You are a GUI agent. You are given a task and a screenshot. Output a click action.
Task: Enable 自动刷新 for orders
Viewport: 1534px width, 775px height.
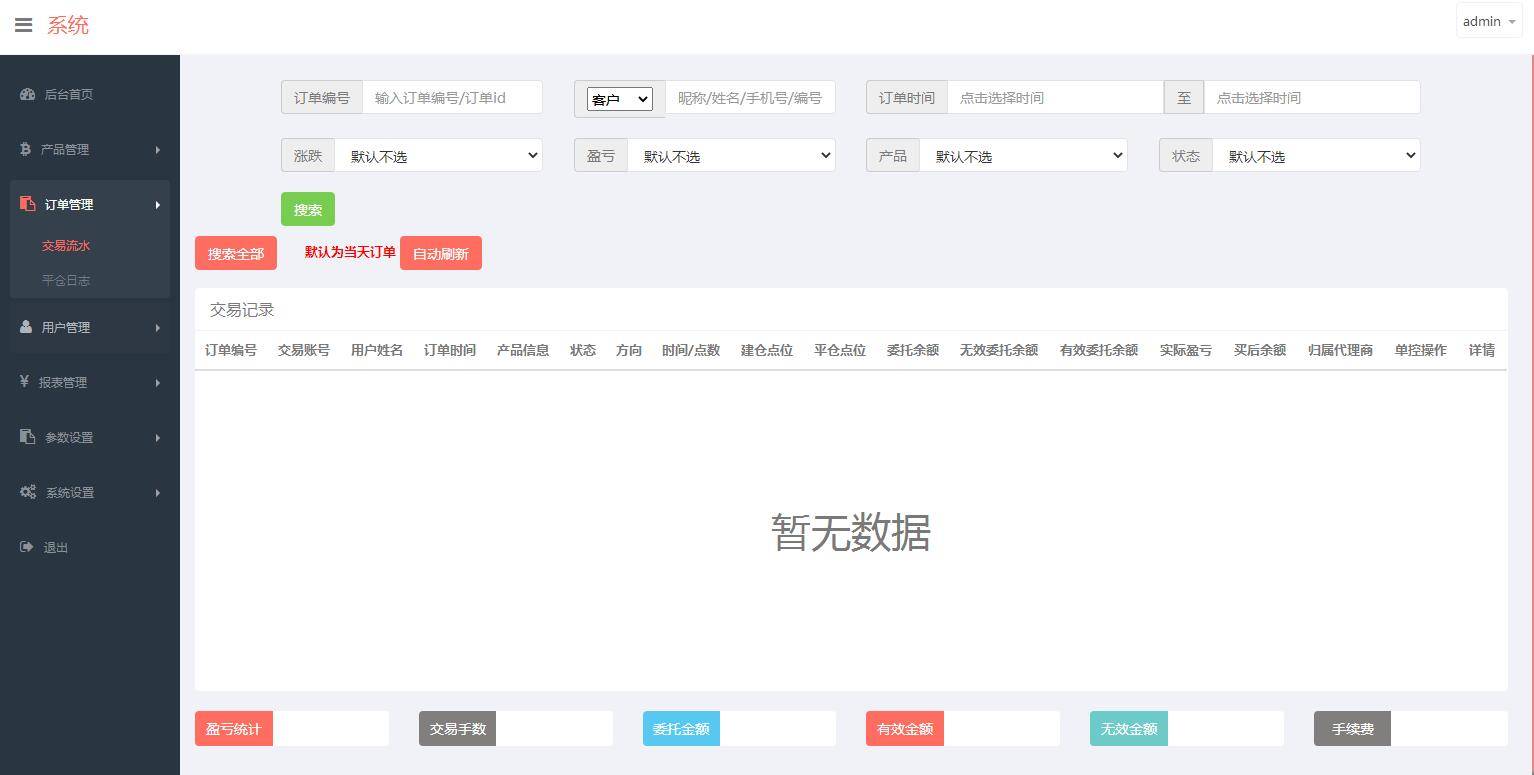point(440,253)
